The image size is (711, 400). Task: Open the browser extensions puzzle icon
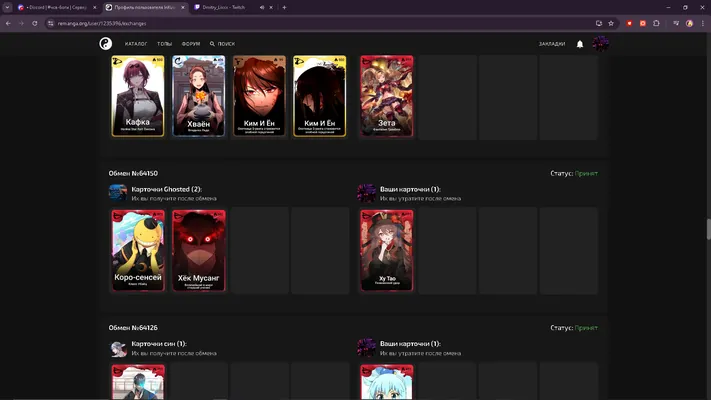656,23
